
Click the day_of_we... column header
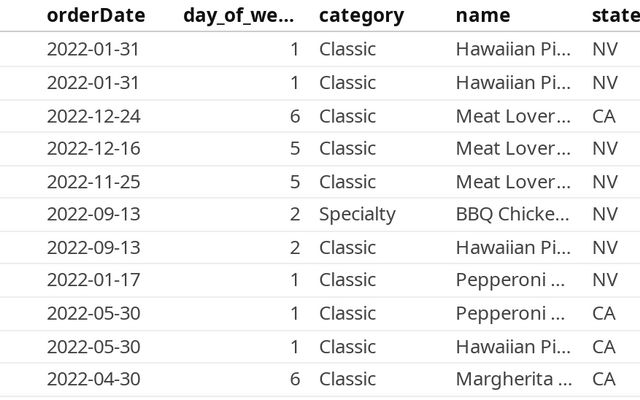(x=239, y=15)
